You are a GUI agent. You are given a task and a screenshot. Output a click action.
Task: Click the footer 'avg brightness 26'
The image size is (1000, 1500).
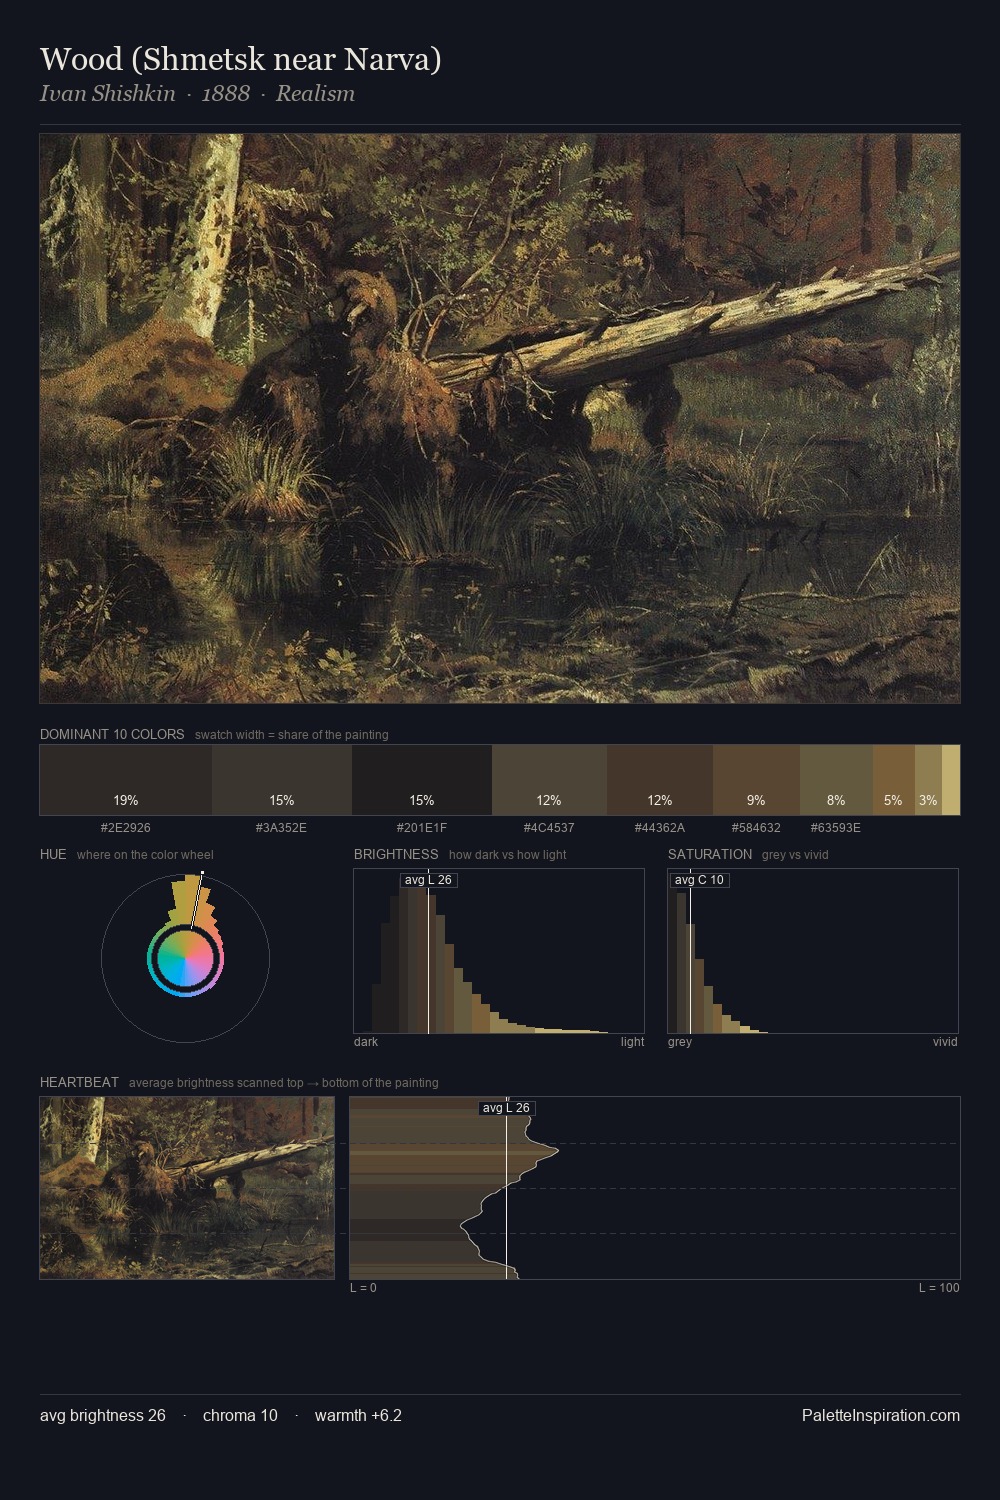pos(103,1415)
